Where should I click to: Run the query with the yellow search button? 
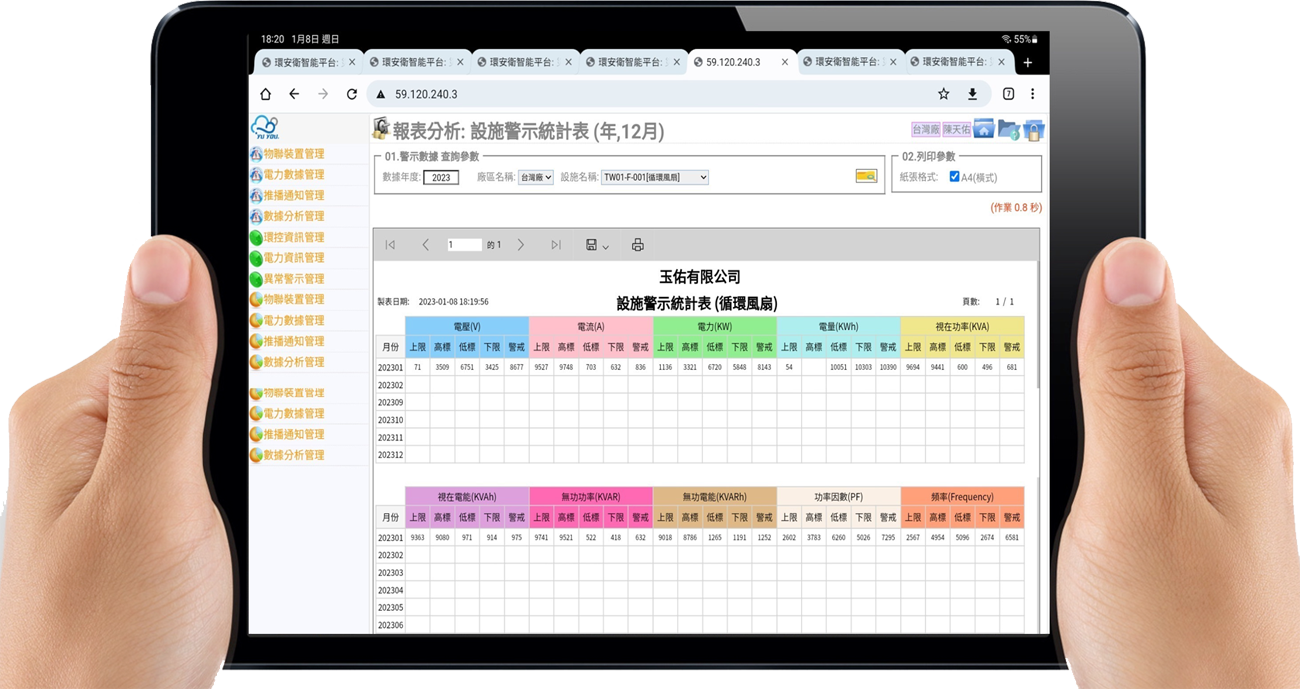coord(866,176)
